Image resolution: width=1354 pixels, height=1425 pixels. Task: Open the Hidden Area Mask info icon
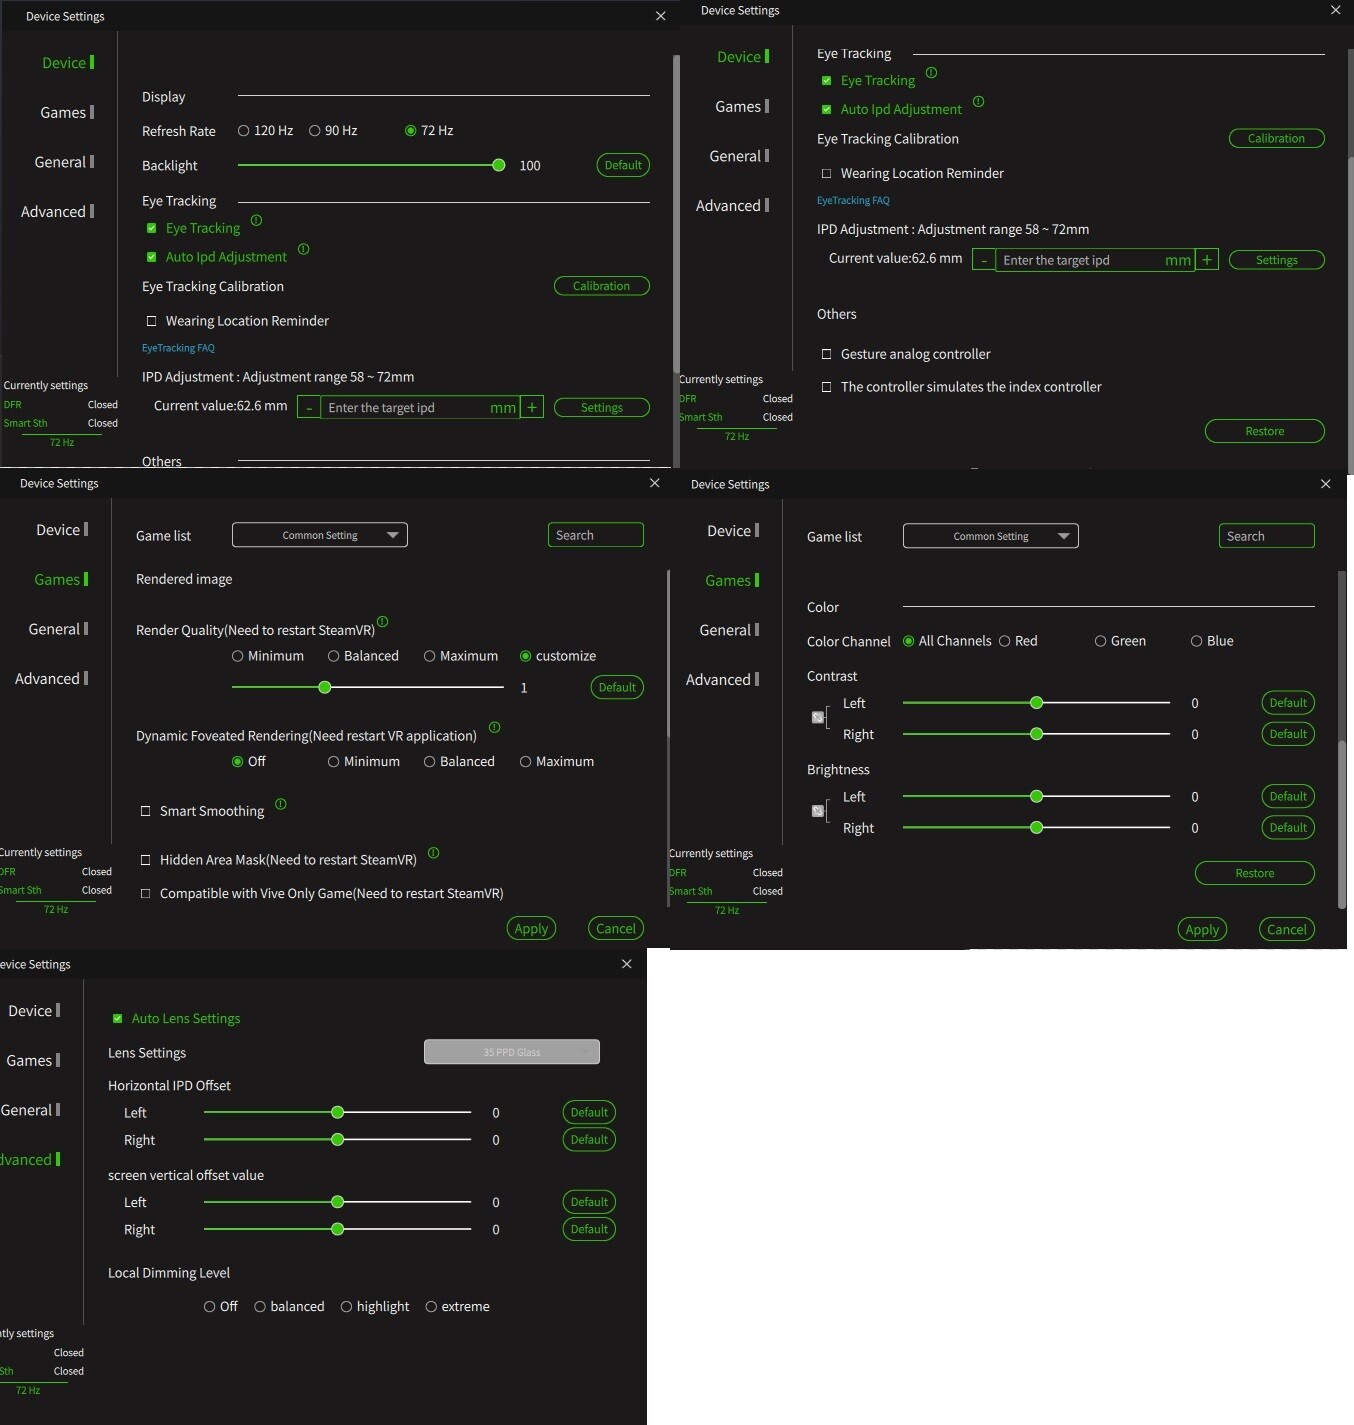pyautogui.click(x=433, y=853)
